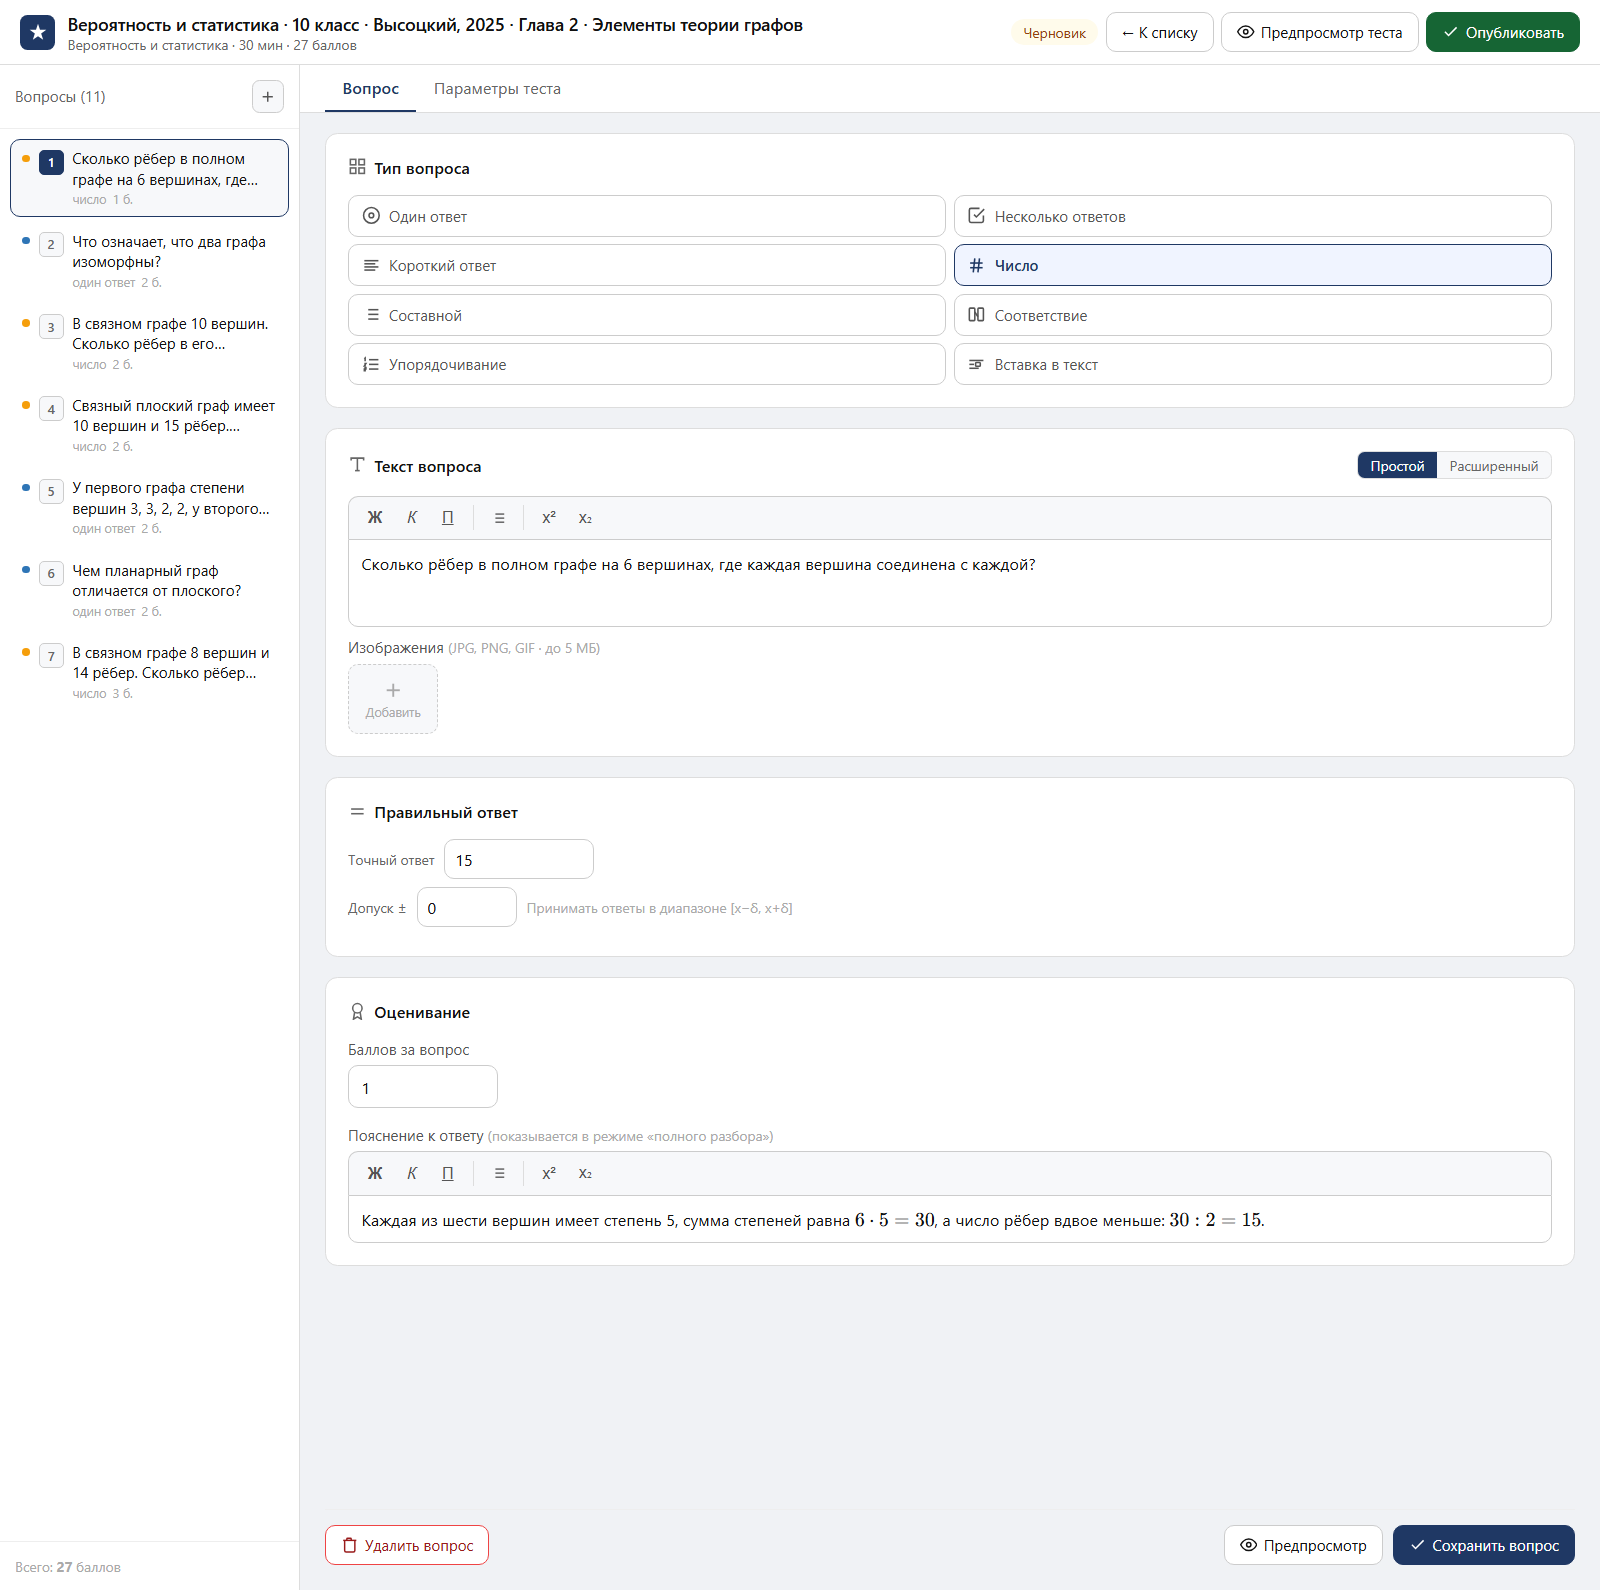Toggle underline in question text toolbar
The image size is (1600, 1590).
[x=448, y=518]
